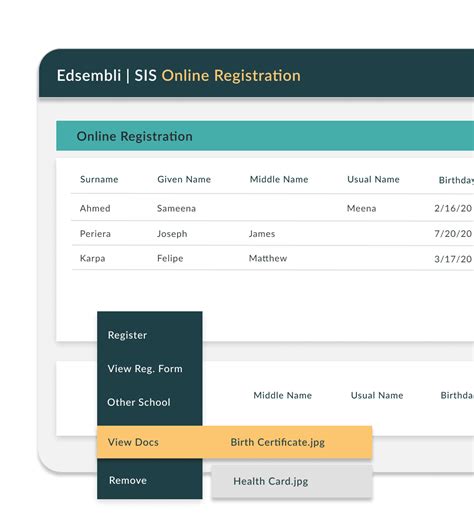Open Health Card.jpg document

point(270,481)
